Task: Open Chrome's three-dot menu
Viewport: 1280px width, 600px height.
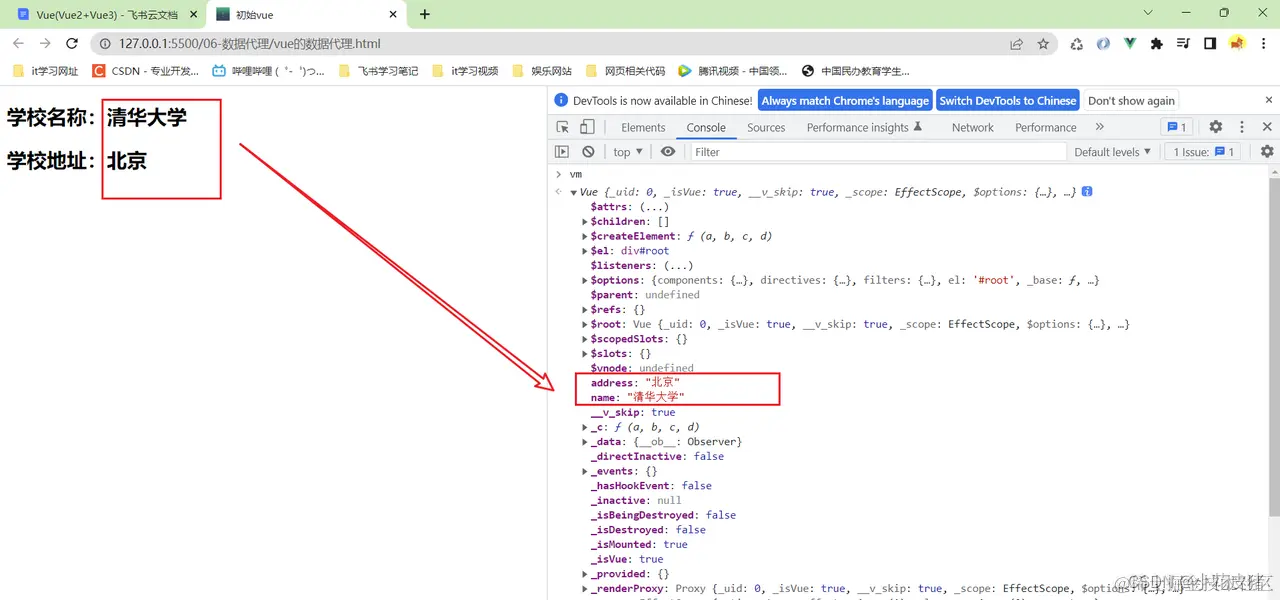Action: tap(1264, 44)
